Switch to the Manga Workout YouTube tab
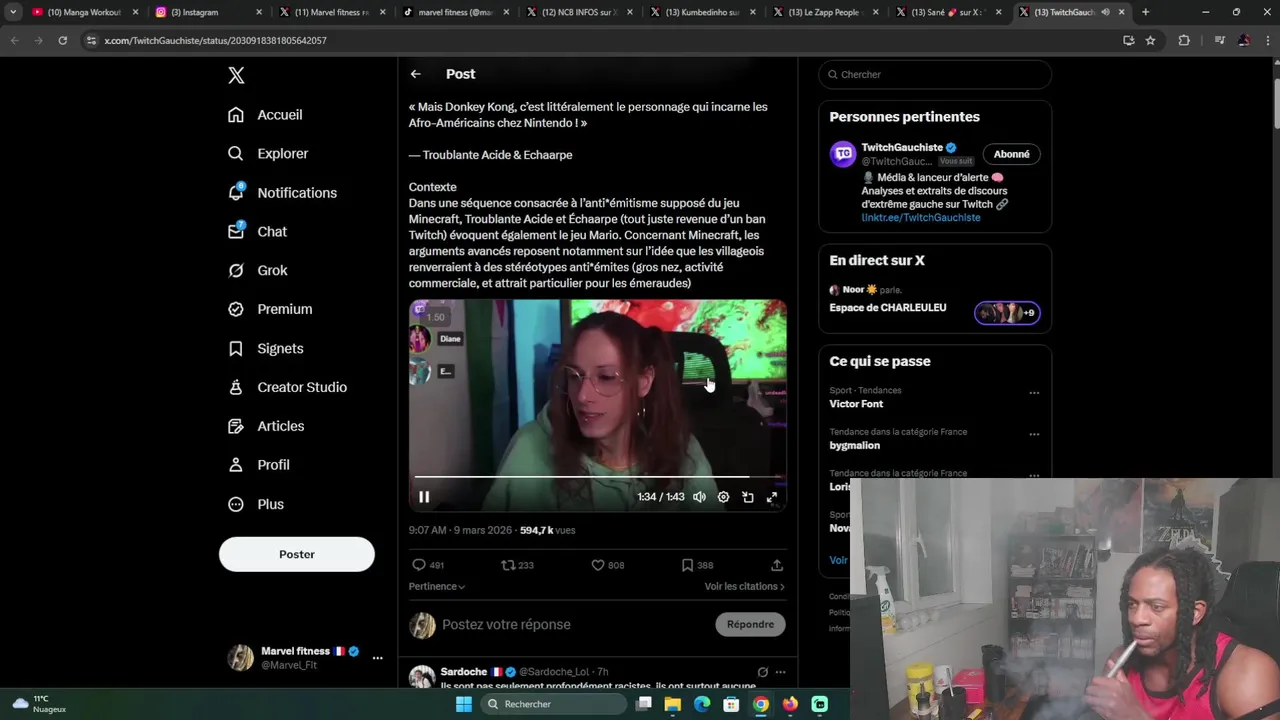1280x720 pixels. (83, 12)
